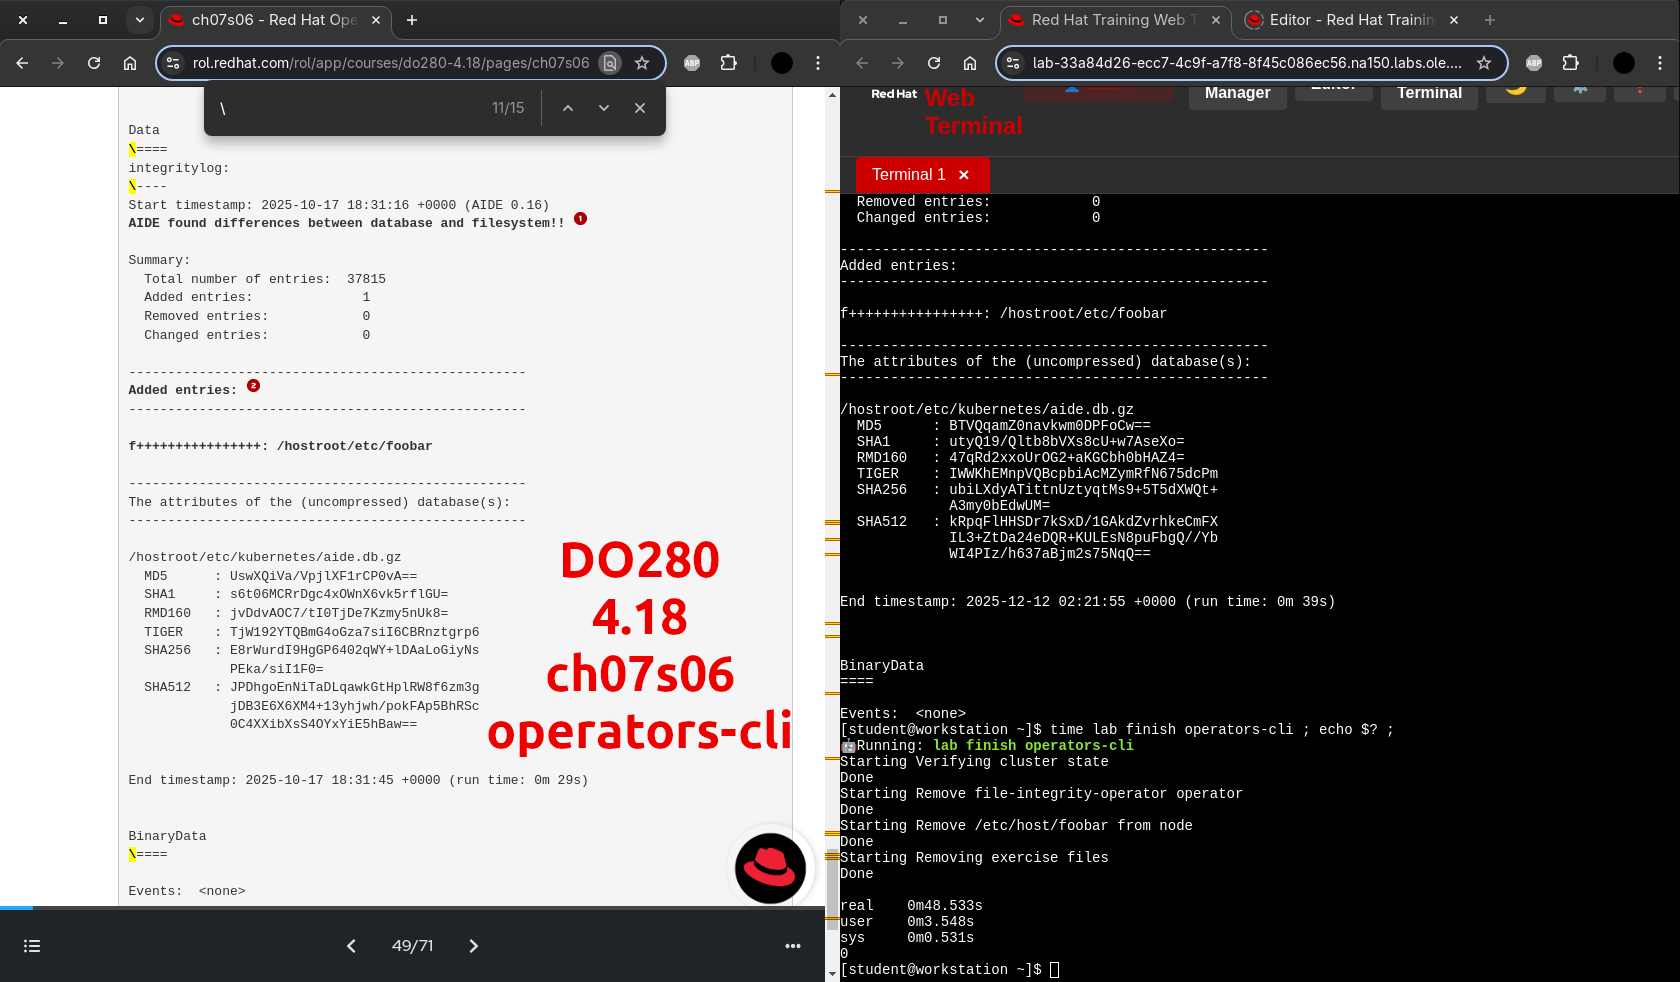Click 'AIDE found differences' line in course page

coord(346,223)
